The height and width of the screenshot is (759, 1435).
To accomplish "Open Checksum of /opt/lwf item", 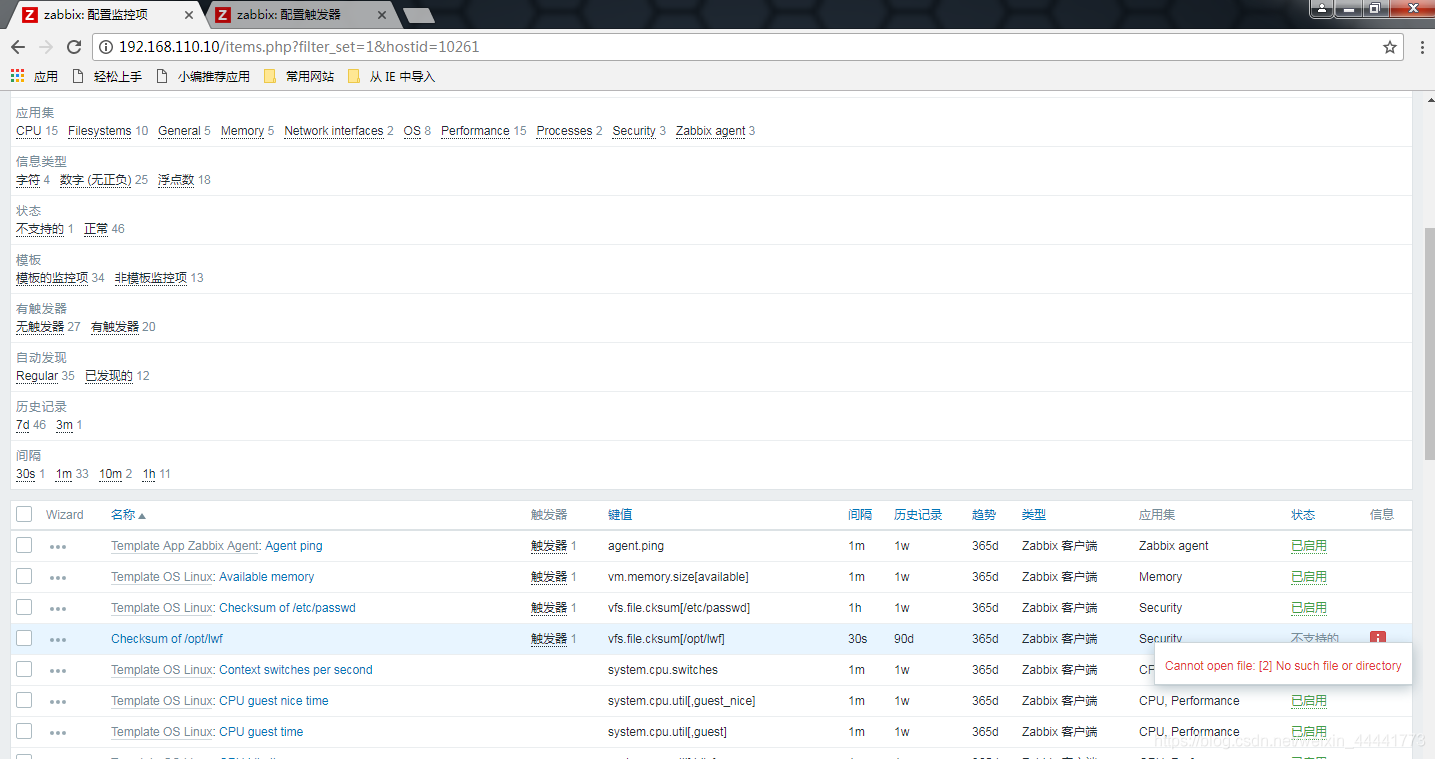I will click(x=167, y=639).
